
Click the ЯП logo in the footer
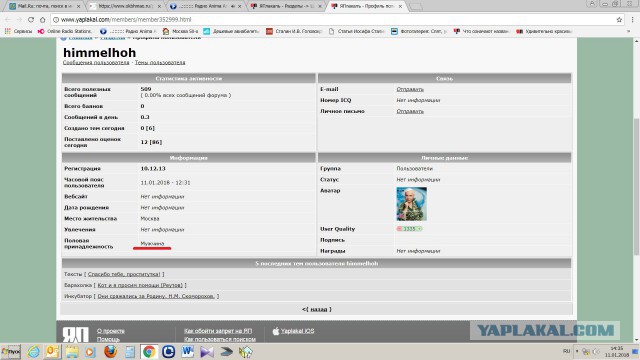76,335
